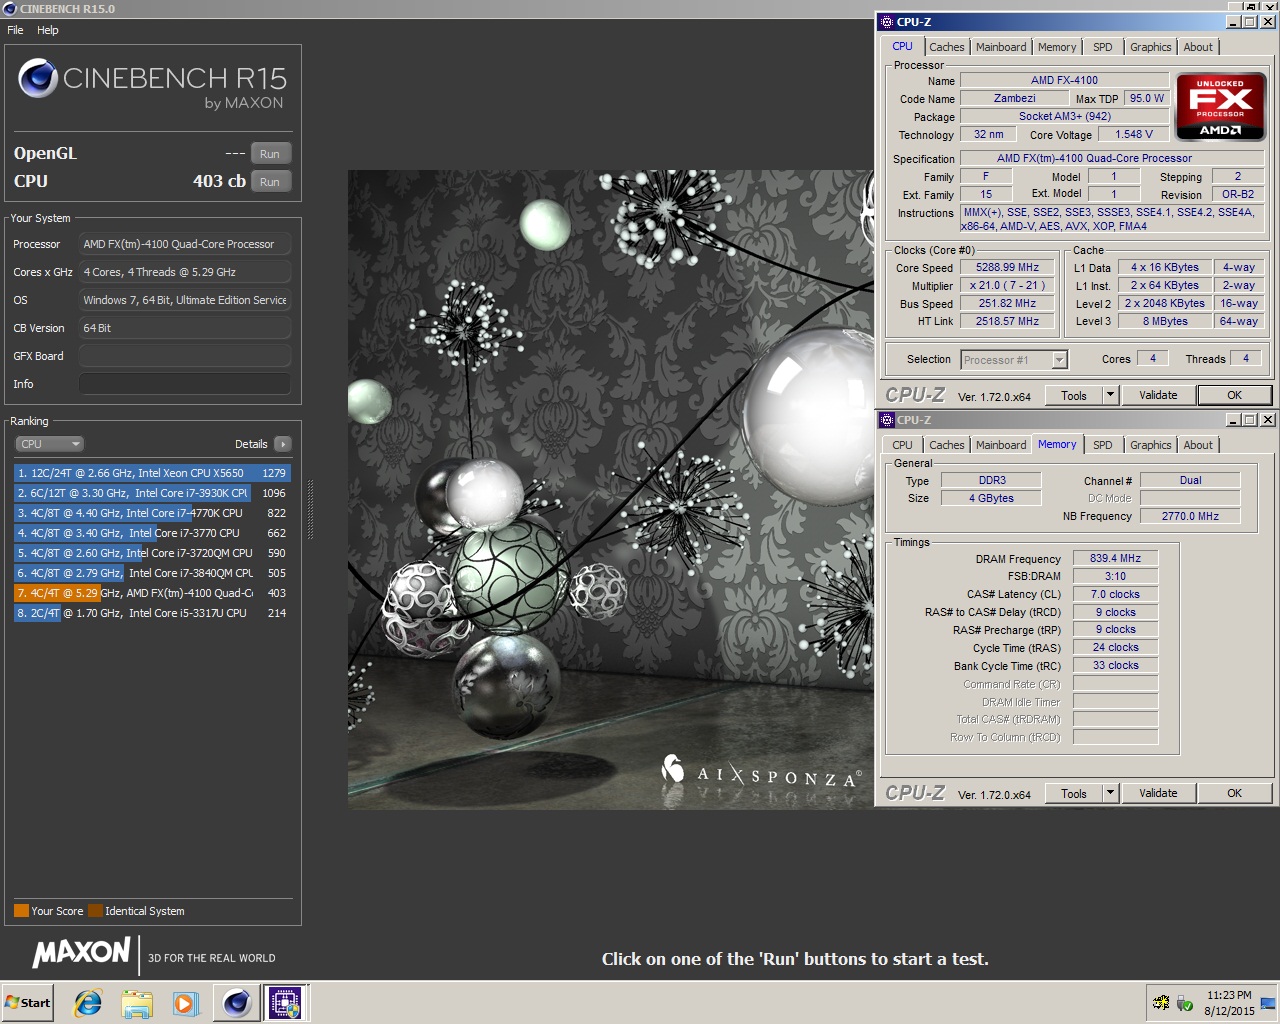Open Memory tab in upper CPU-Z window

(x=1057, y=47)
